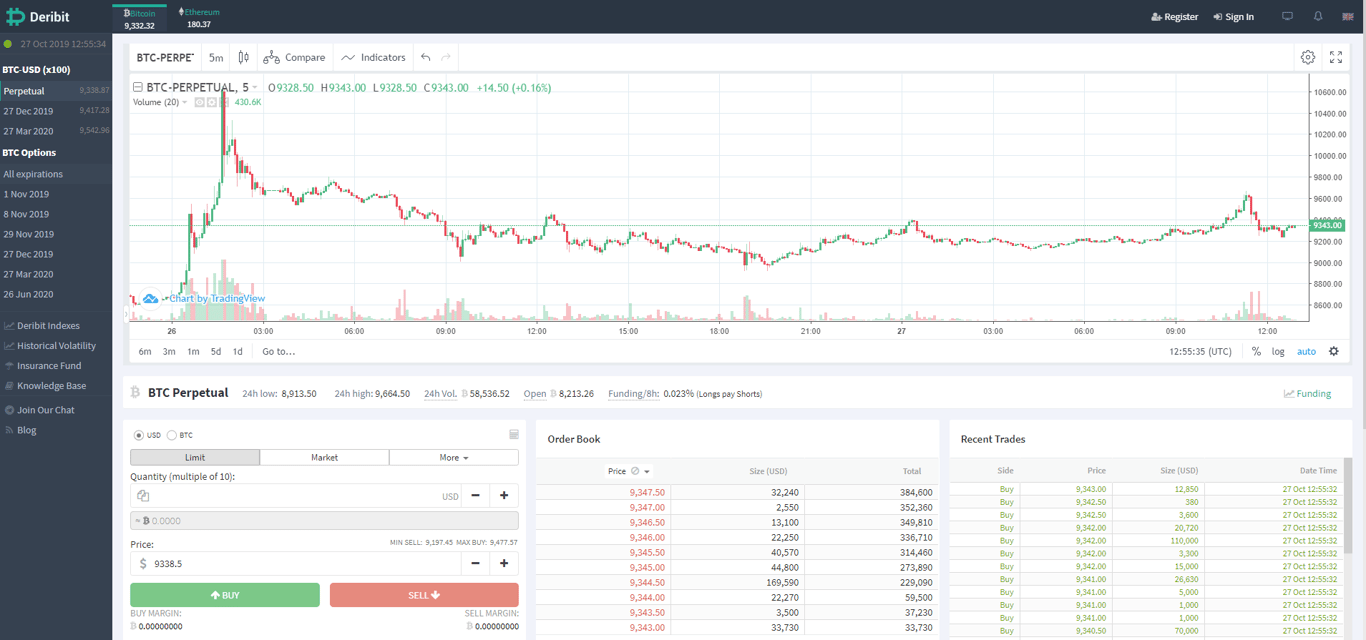Image resolution: width=1366 pixels, height=640 pixels.
Task: Open Deribit Indexes from the sidebar
Action: click(48, 325)
